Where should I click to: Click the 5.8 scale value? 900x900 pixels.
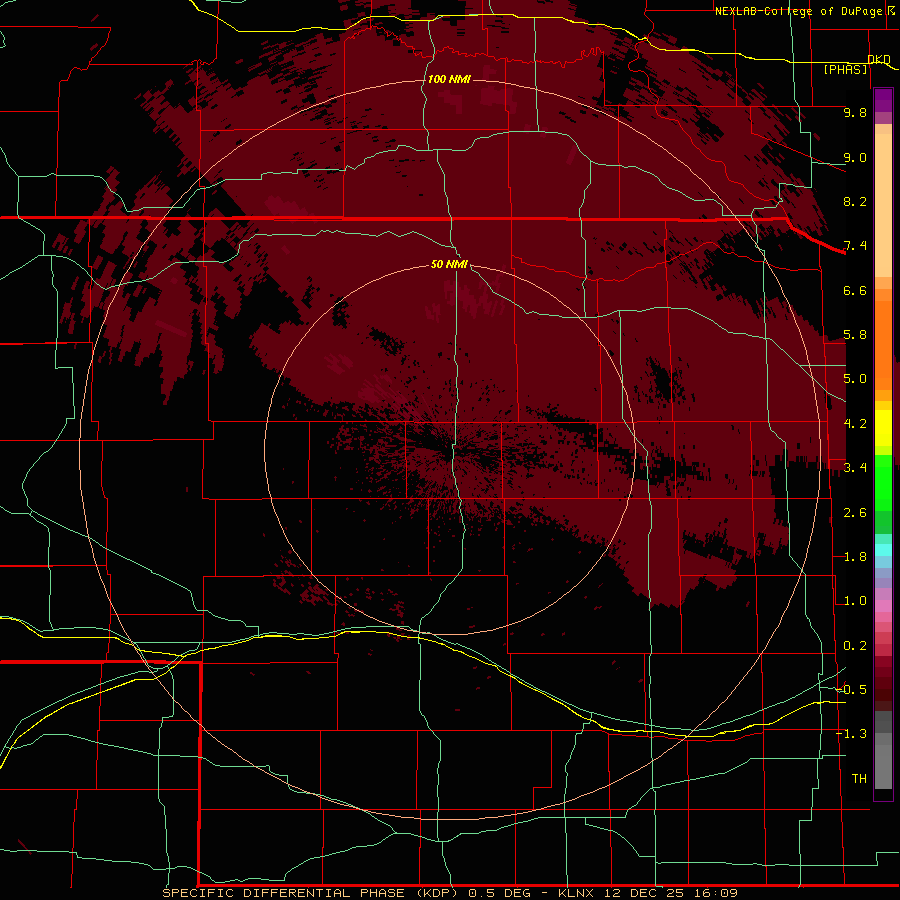pos(855,335)
